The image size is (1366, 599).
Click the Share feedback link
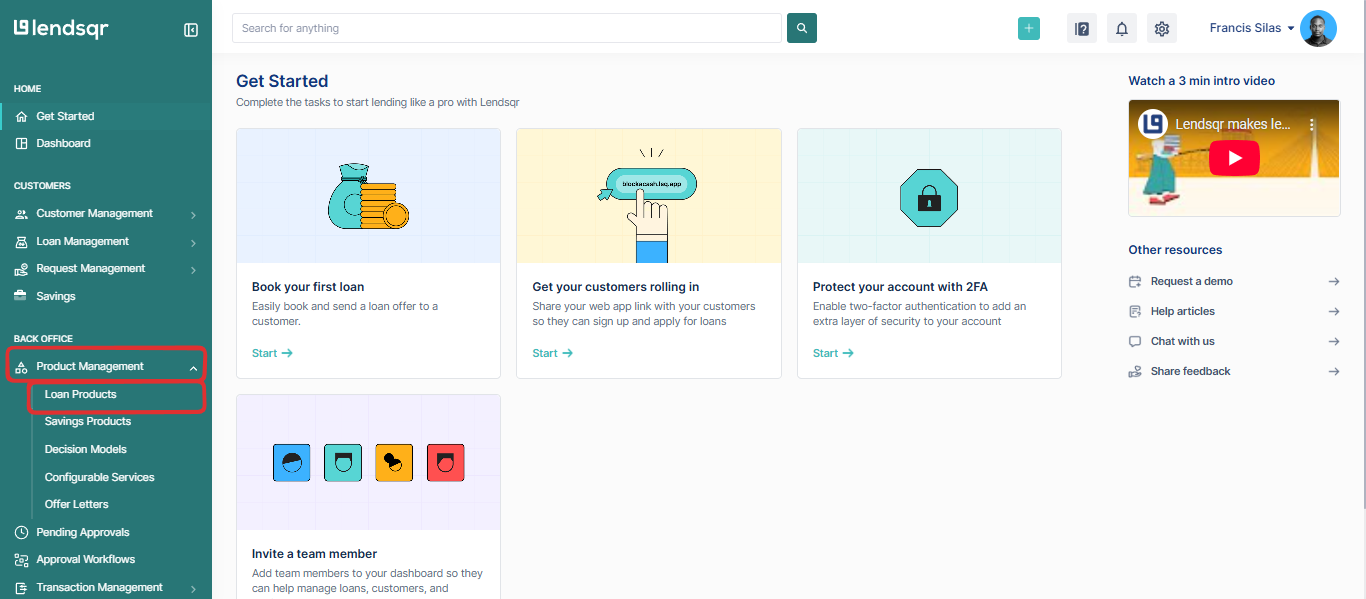[x=1191, y=371]
